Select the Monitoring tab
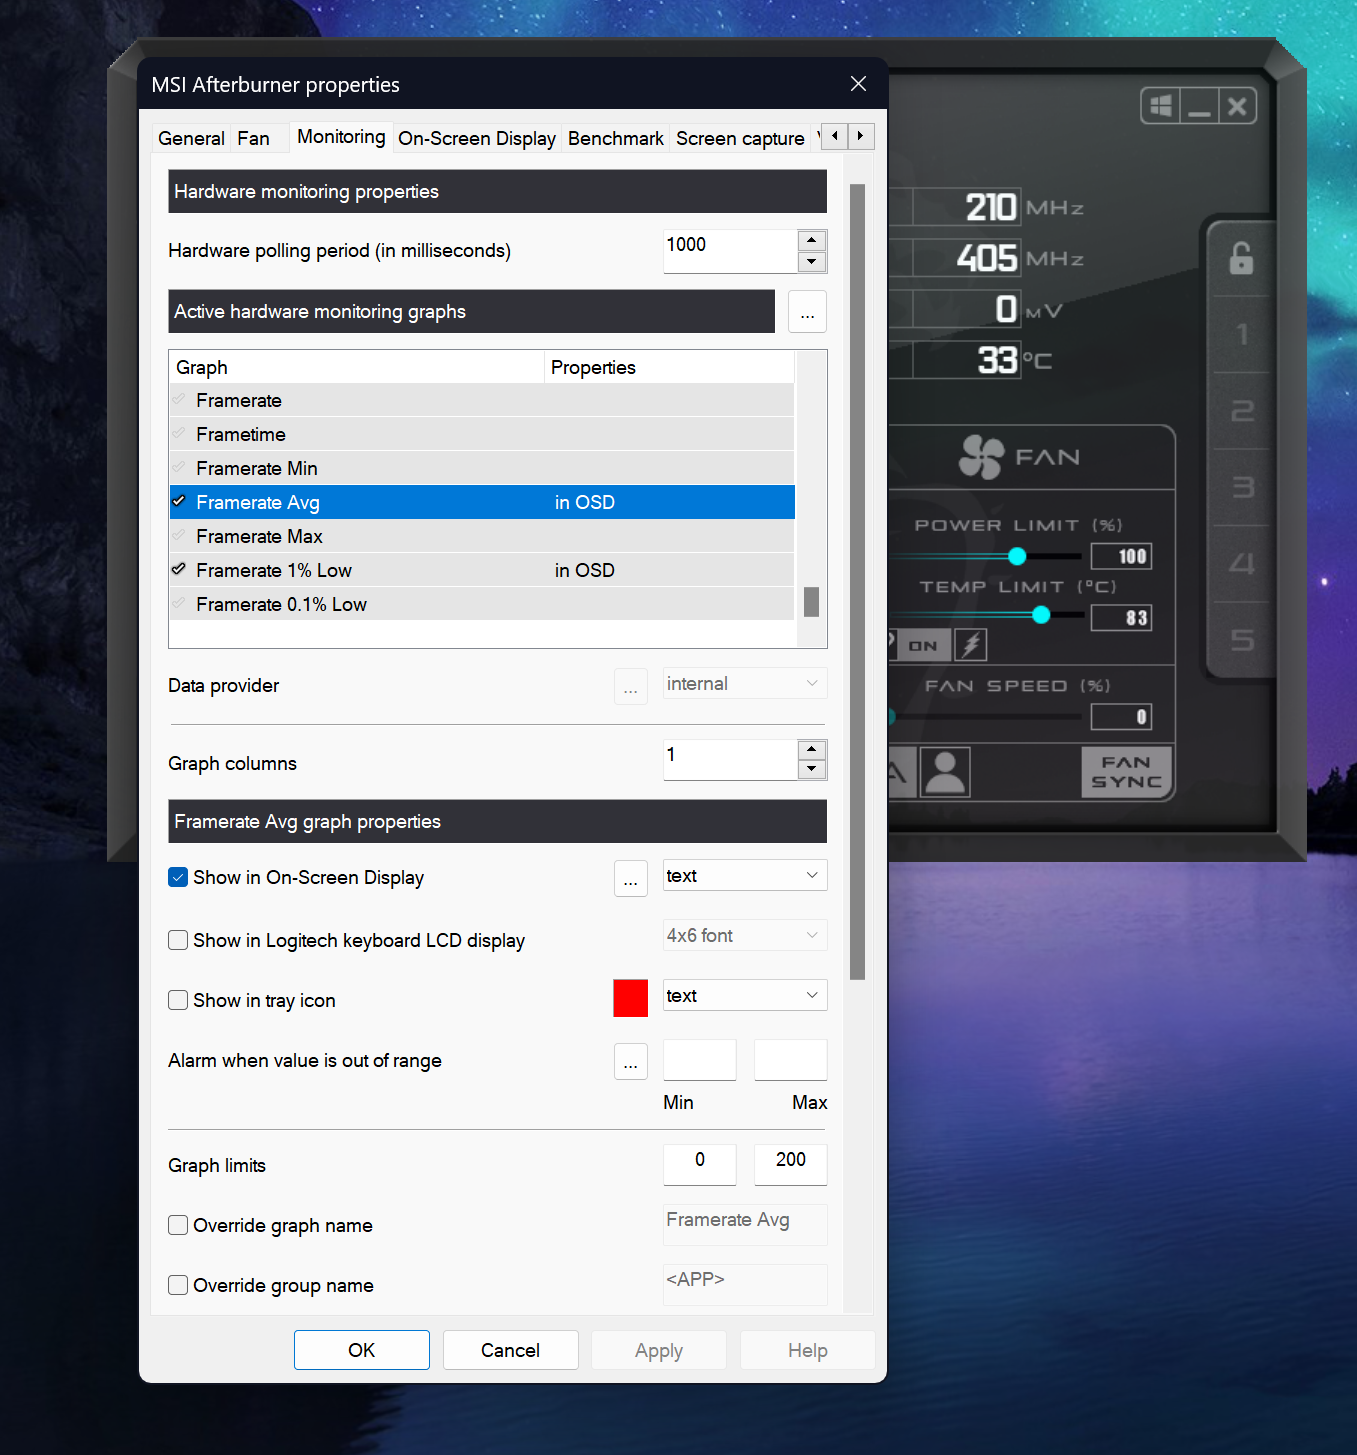Viewport: 1357px width, 1455px height. pos(341,136)
